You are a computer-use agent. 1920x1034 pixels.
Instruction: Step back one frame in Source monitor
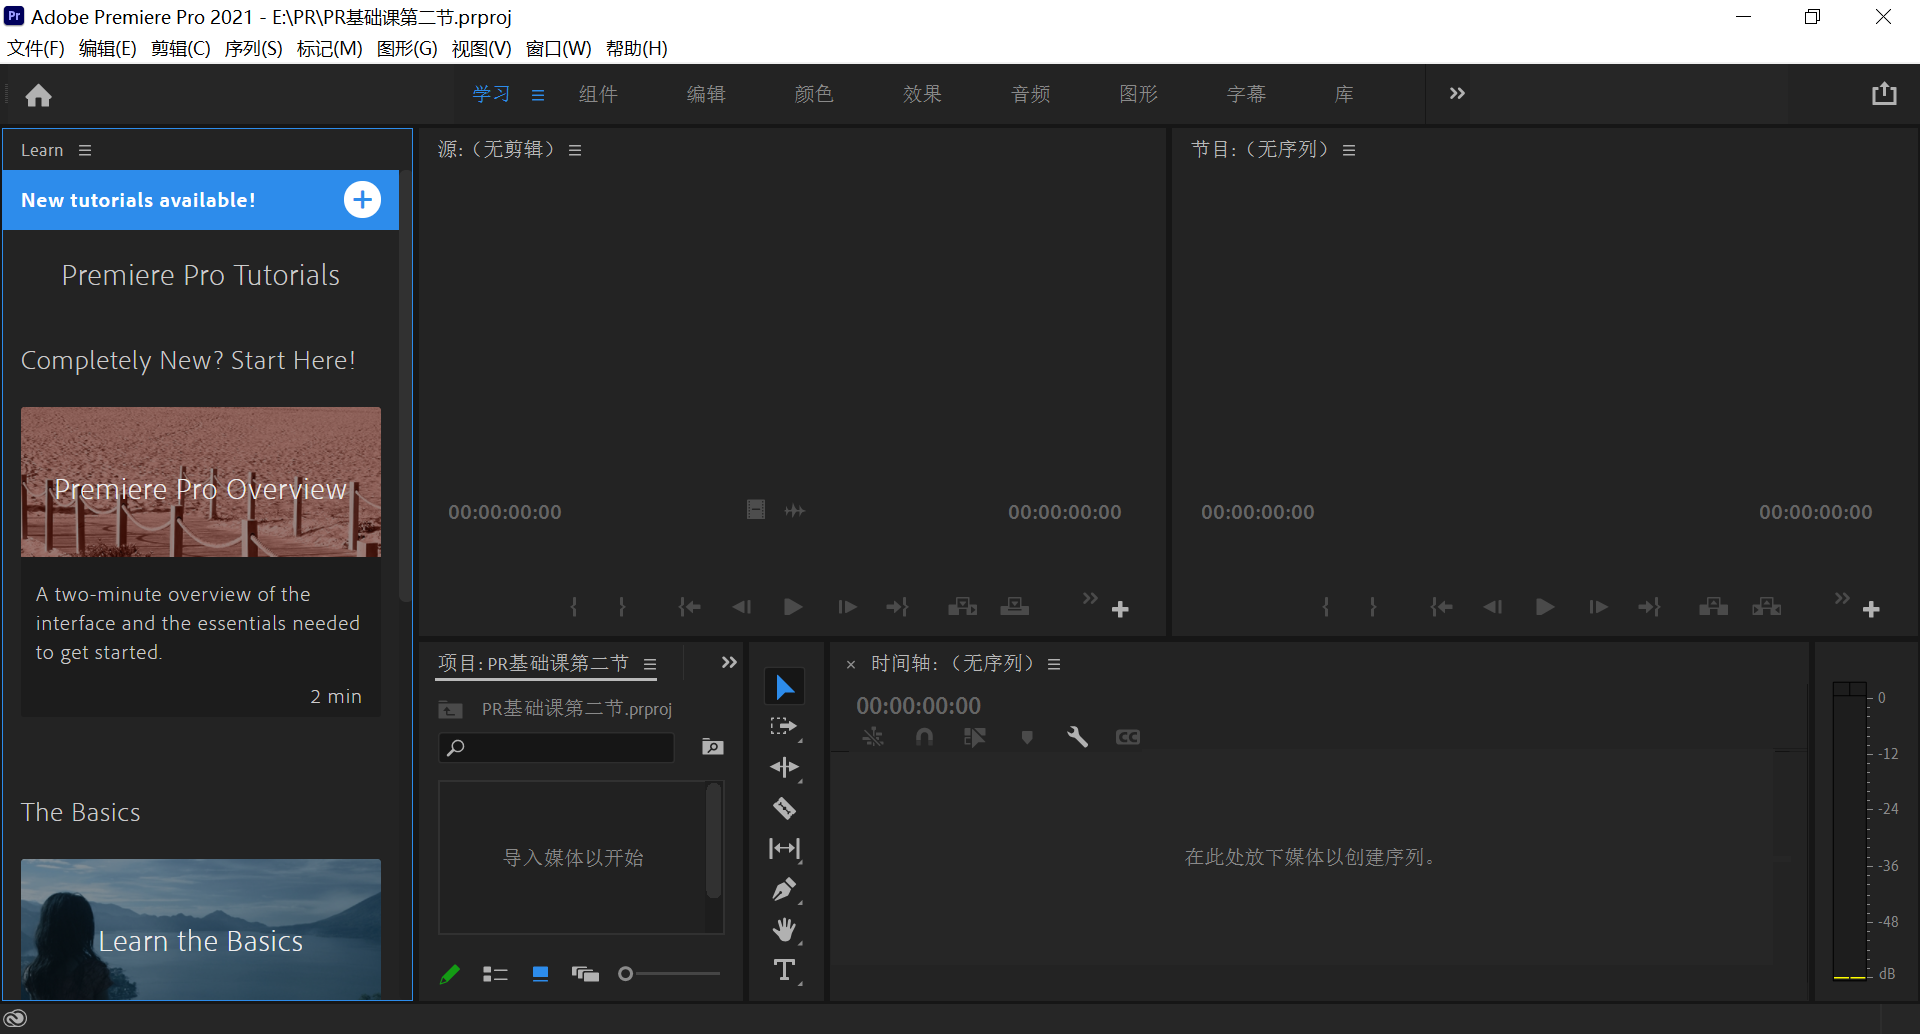[741, 607]
